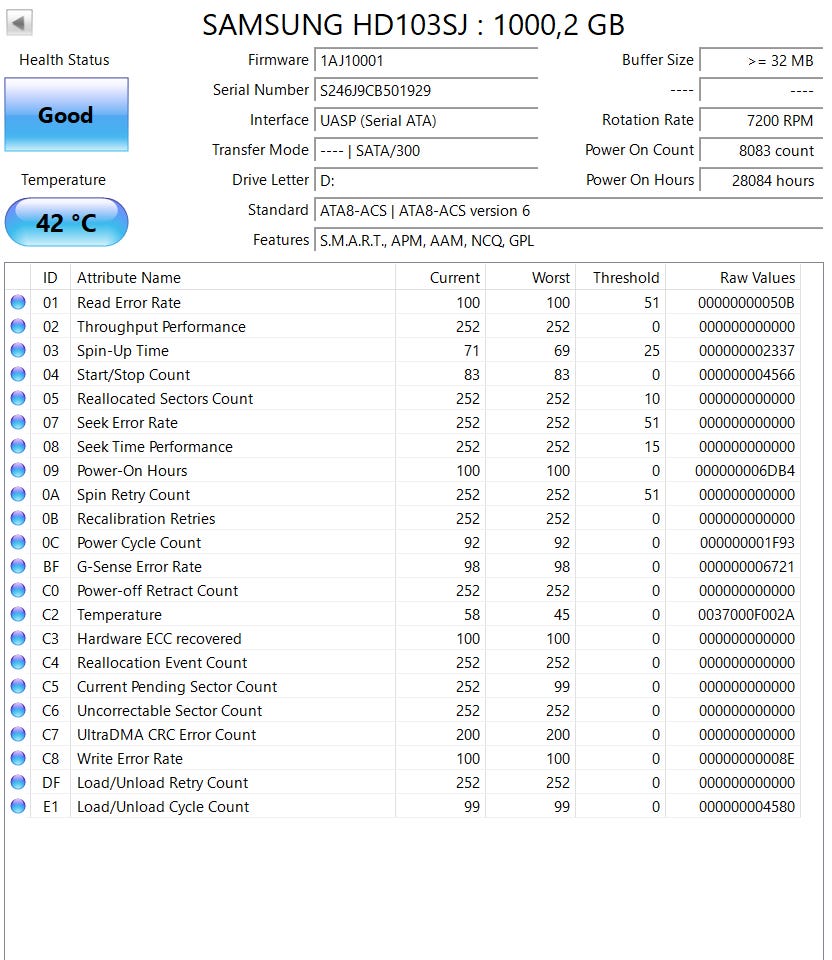Viewport: 832px width, 960px height.
Task: Click the Good health status button
Action: (66, 114)
